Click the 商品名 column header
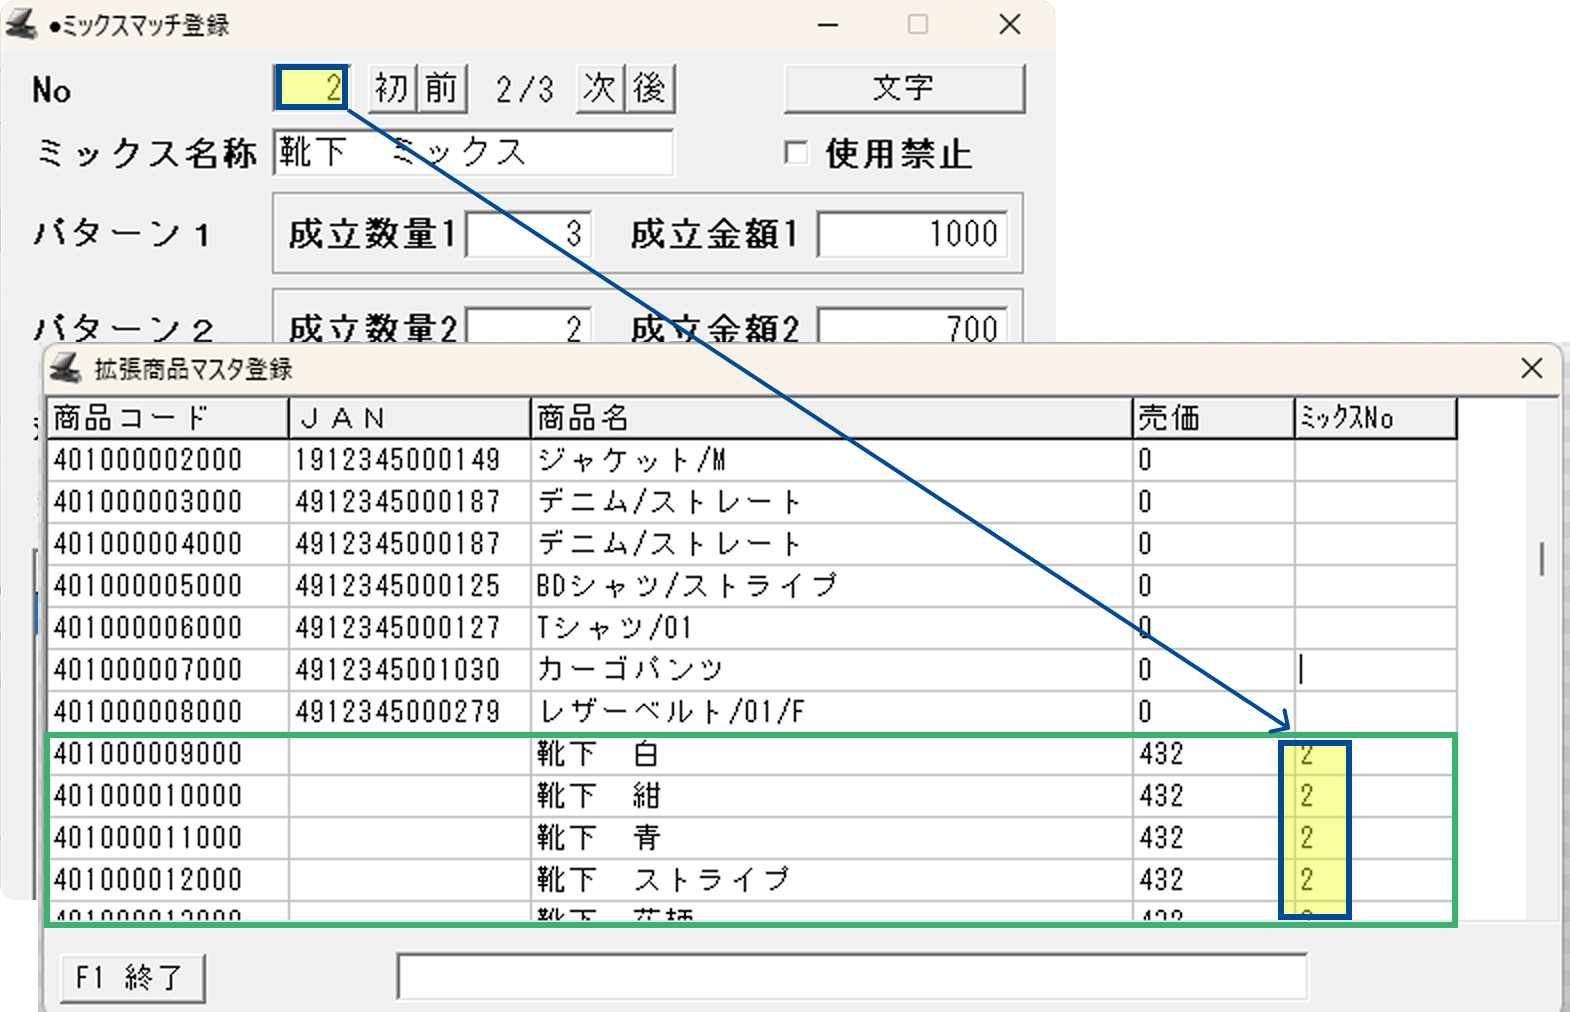This screenshot has width=1570, height=1012. tap(830, 418)
